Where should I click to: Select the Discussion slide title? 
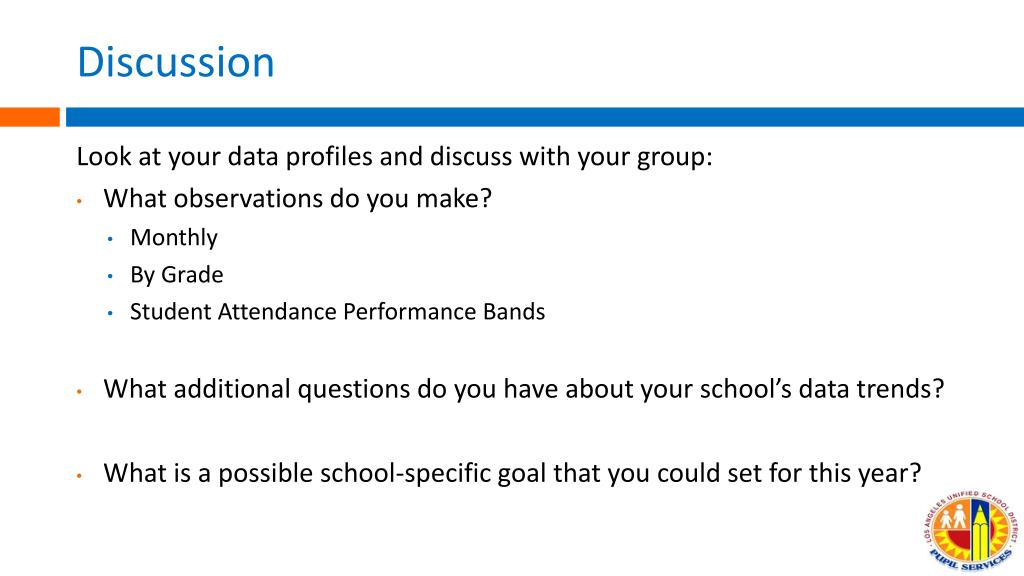(x=176, y=62)
